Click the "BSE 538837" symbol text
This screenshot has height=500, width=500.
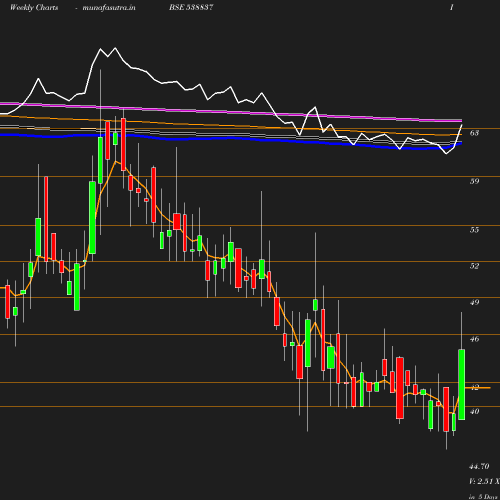click(x=191, y=8)
